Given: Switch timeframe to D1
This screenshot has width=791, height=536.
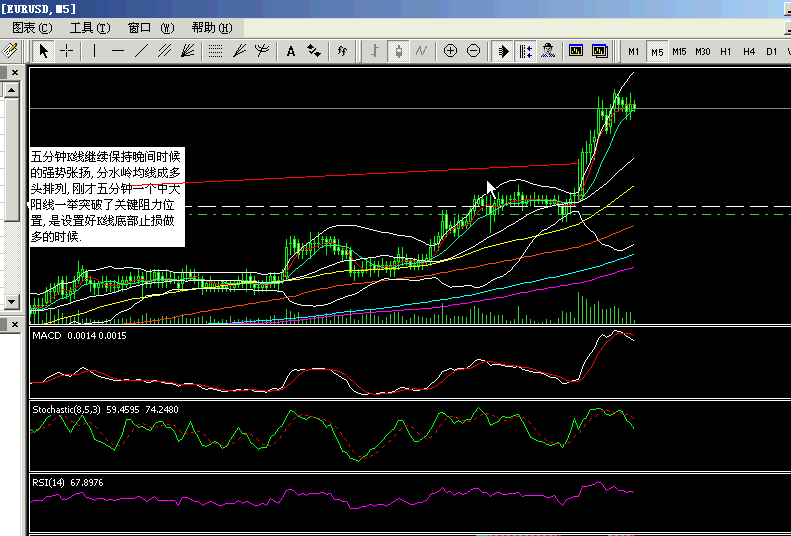Looking at the screenshot, I should pos(771,51).
